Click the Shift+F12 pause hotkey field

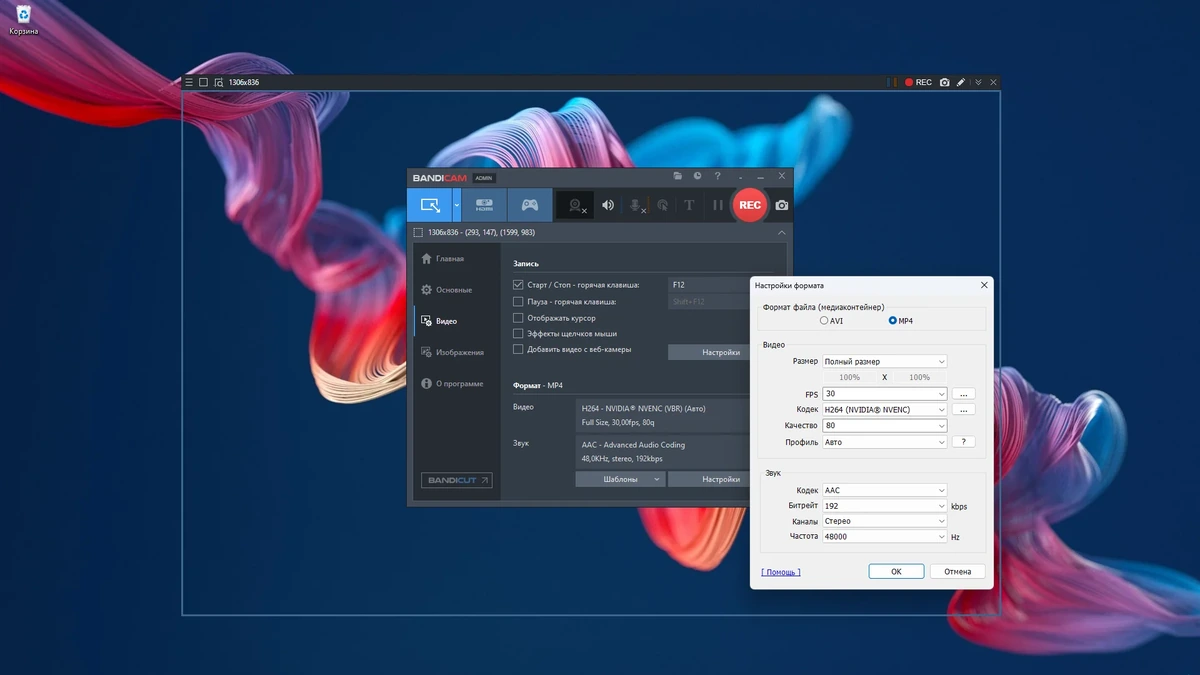[x=709, y=301]
